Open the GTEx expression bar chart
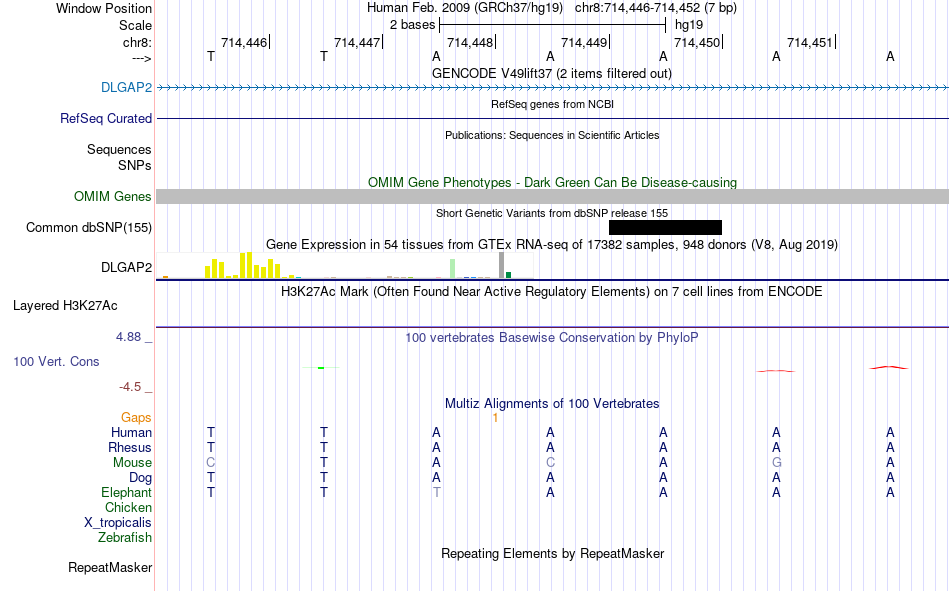950x591 pixels. click(x=345, y=265)
